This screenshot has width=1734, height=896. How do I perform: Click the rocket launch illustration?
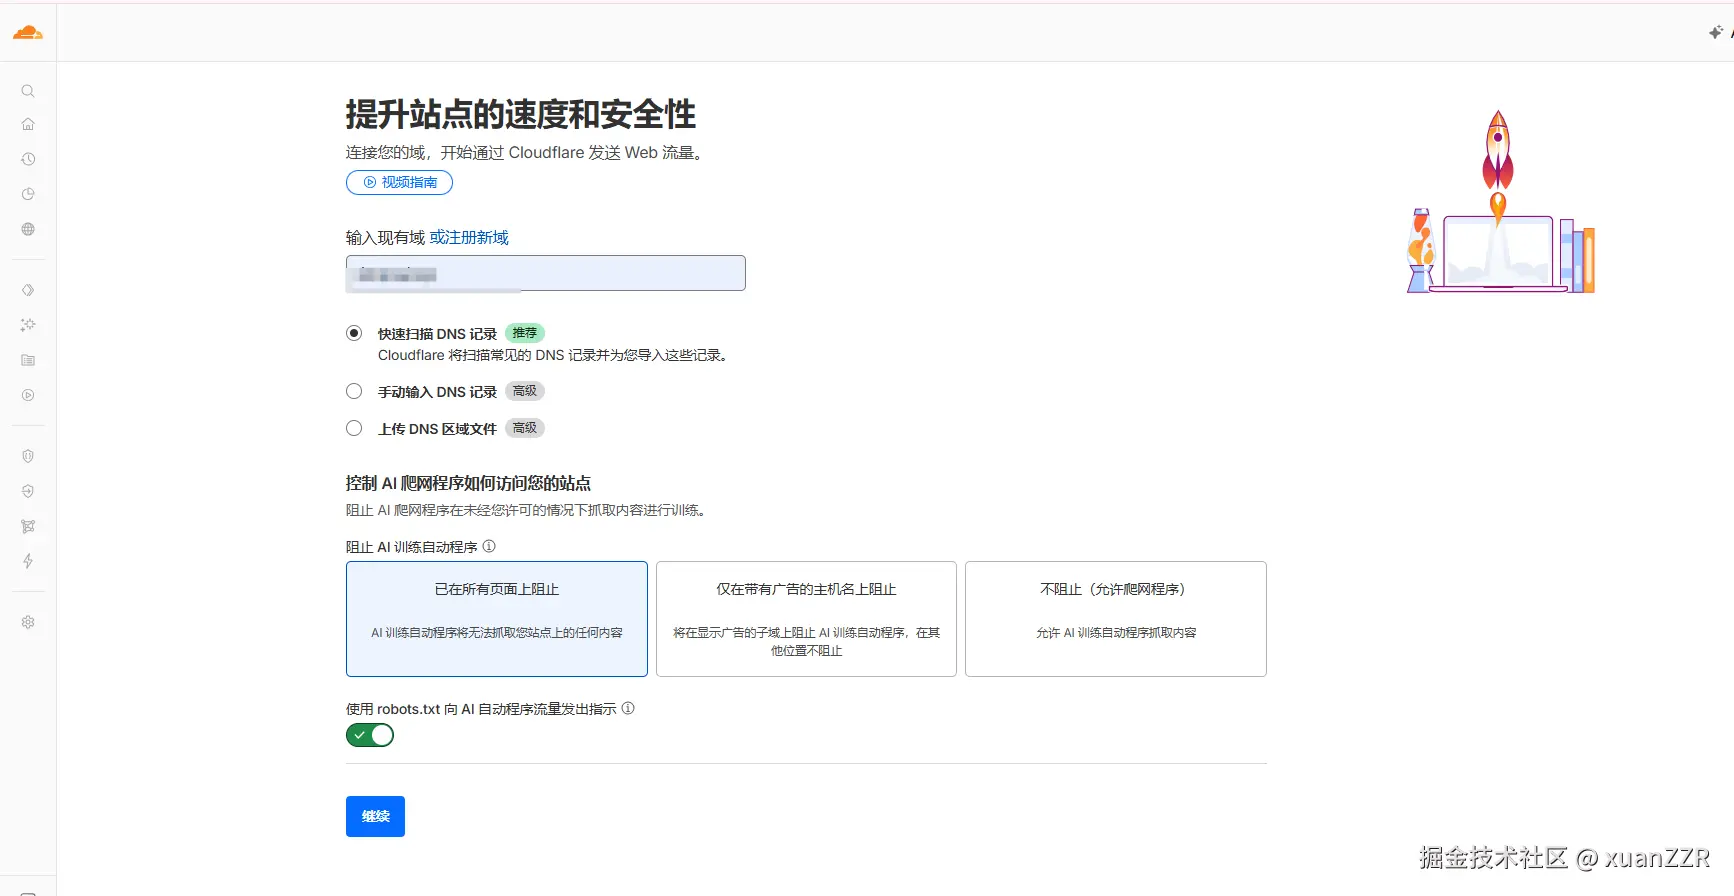pos(1500,202)
